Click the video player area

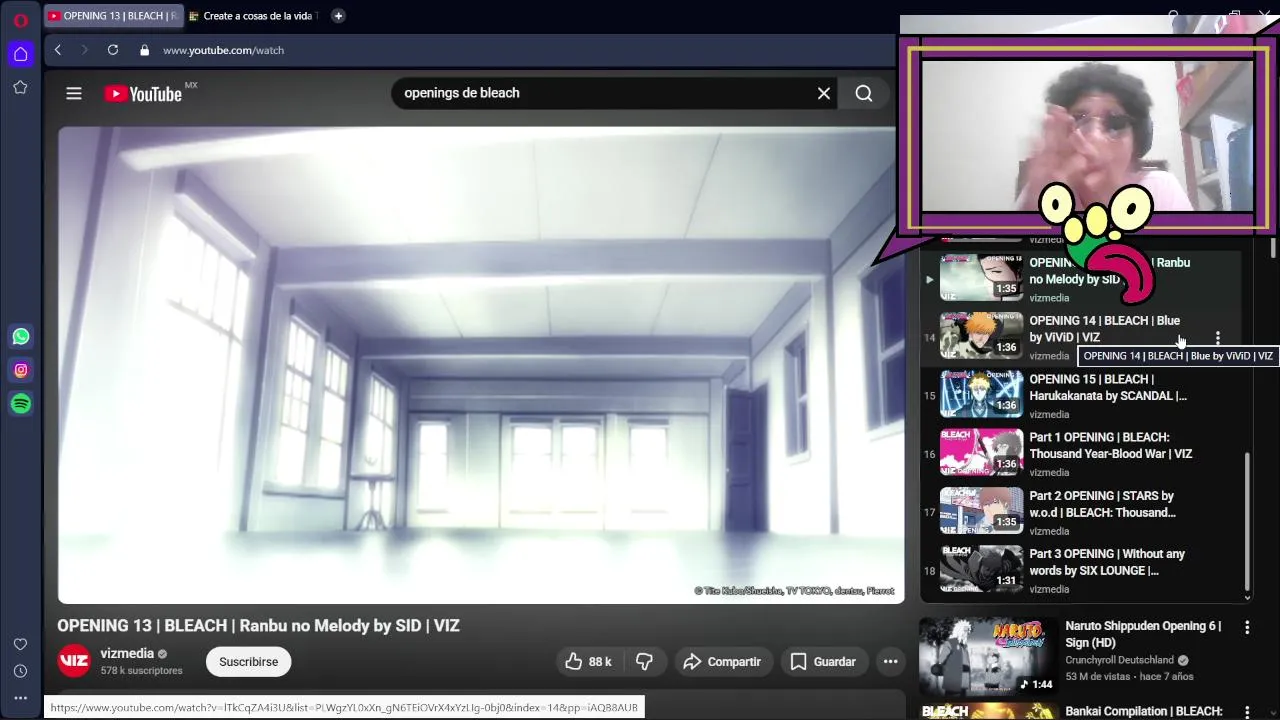481,365
